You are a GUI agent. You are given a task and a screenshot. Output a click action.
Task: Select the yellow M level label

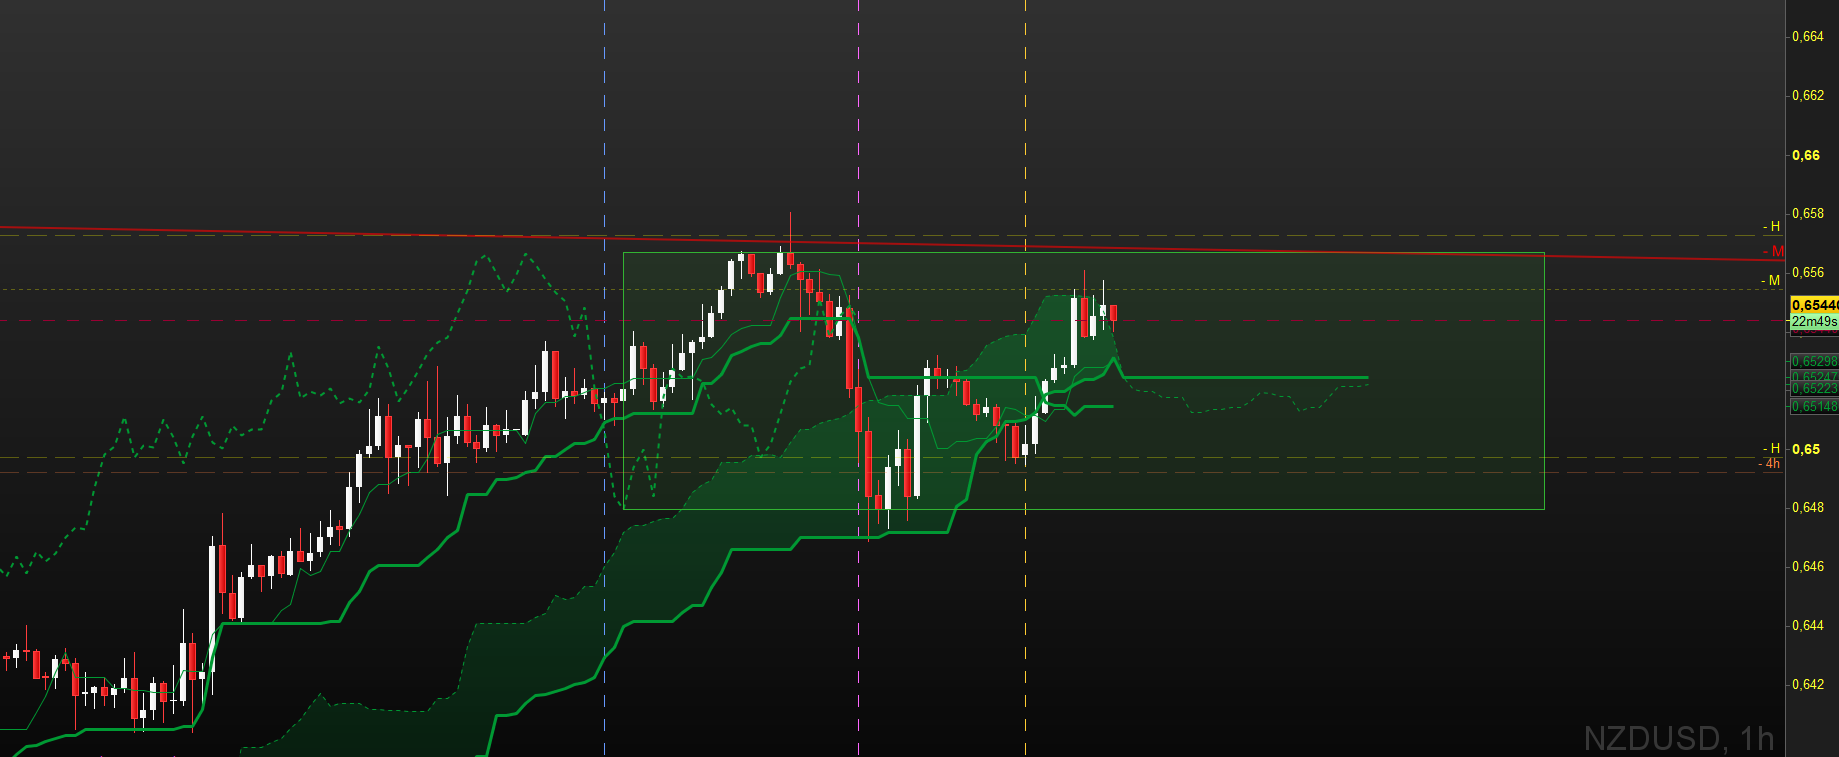pyautogui.click(x=1772, y=281)
